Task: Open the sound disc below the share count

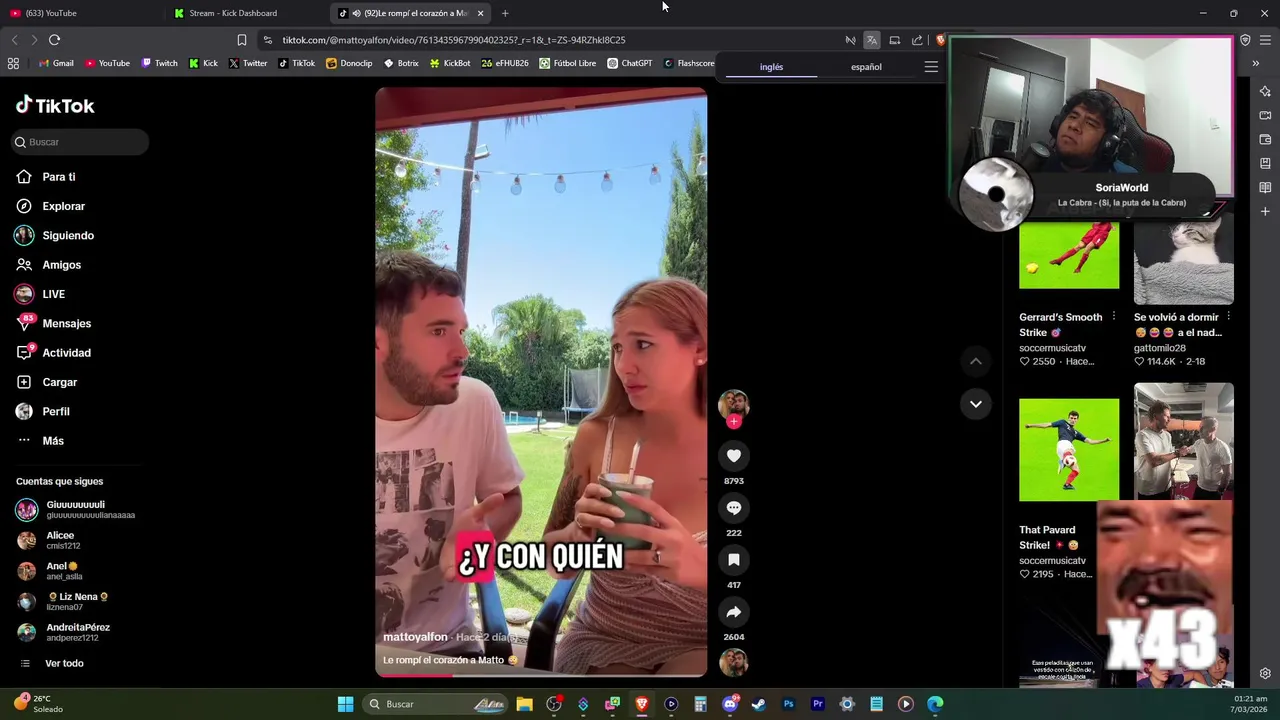Action: 734,662
